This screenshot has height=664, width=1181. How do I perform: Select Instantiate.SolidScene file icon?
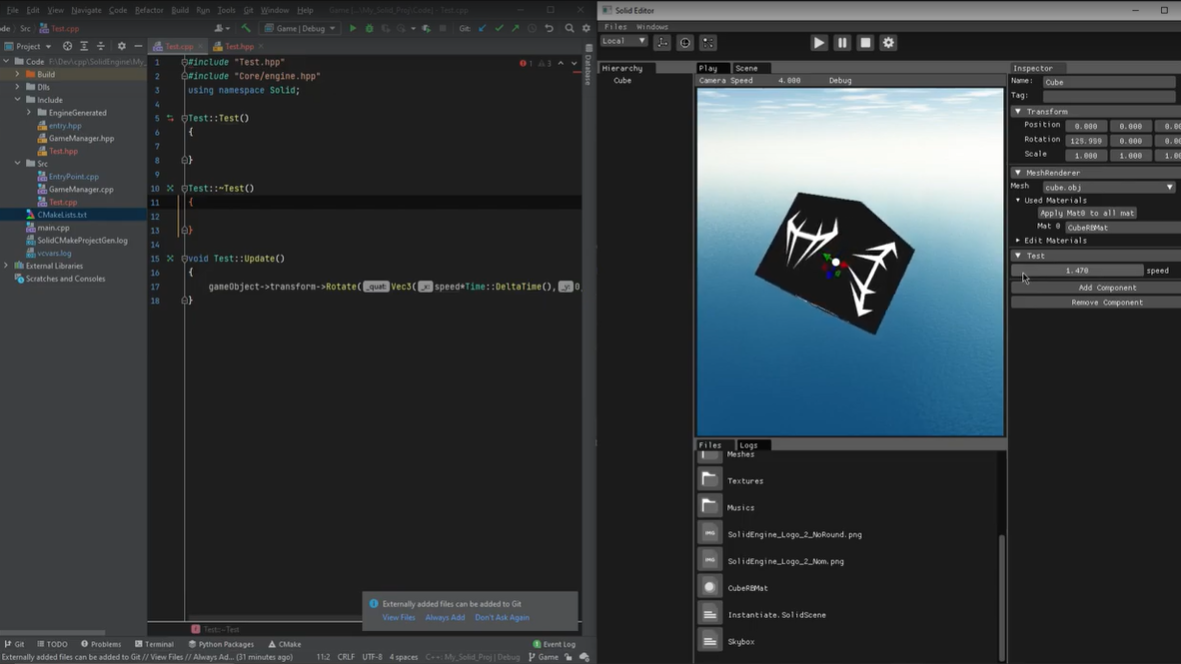coord(709,614)
